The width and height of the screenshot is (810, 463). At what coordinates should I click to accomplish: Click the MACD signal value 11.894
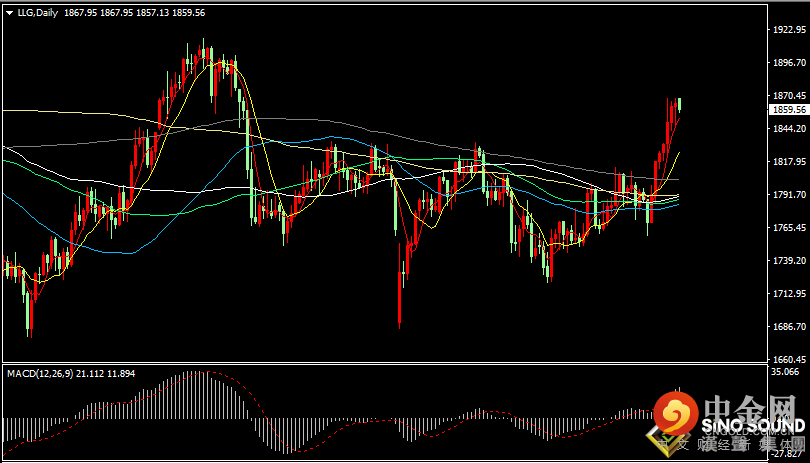[121, 373]
